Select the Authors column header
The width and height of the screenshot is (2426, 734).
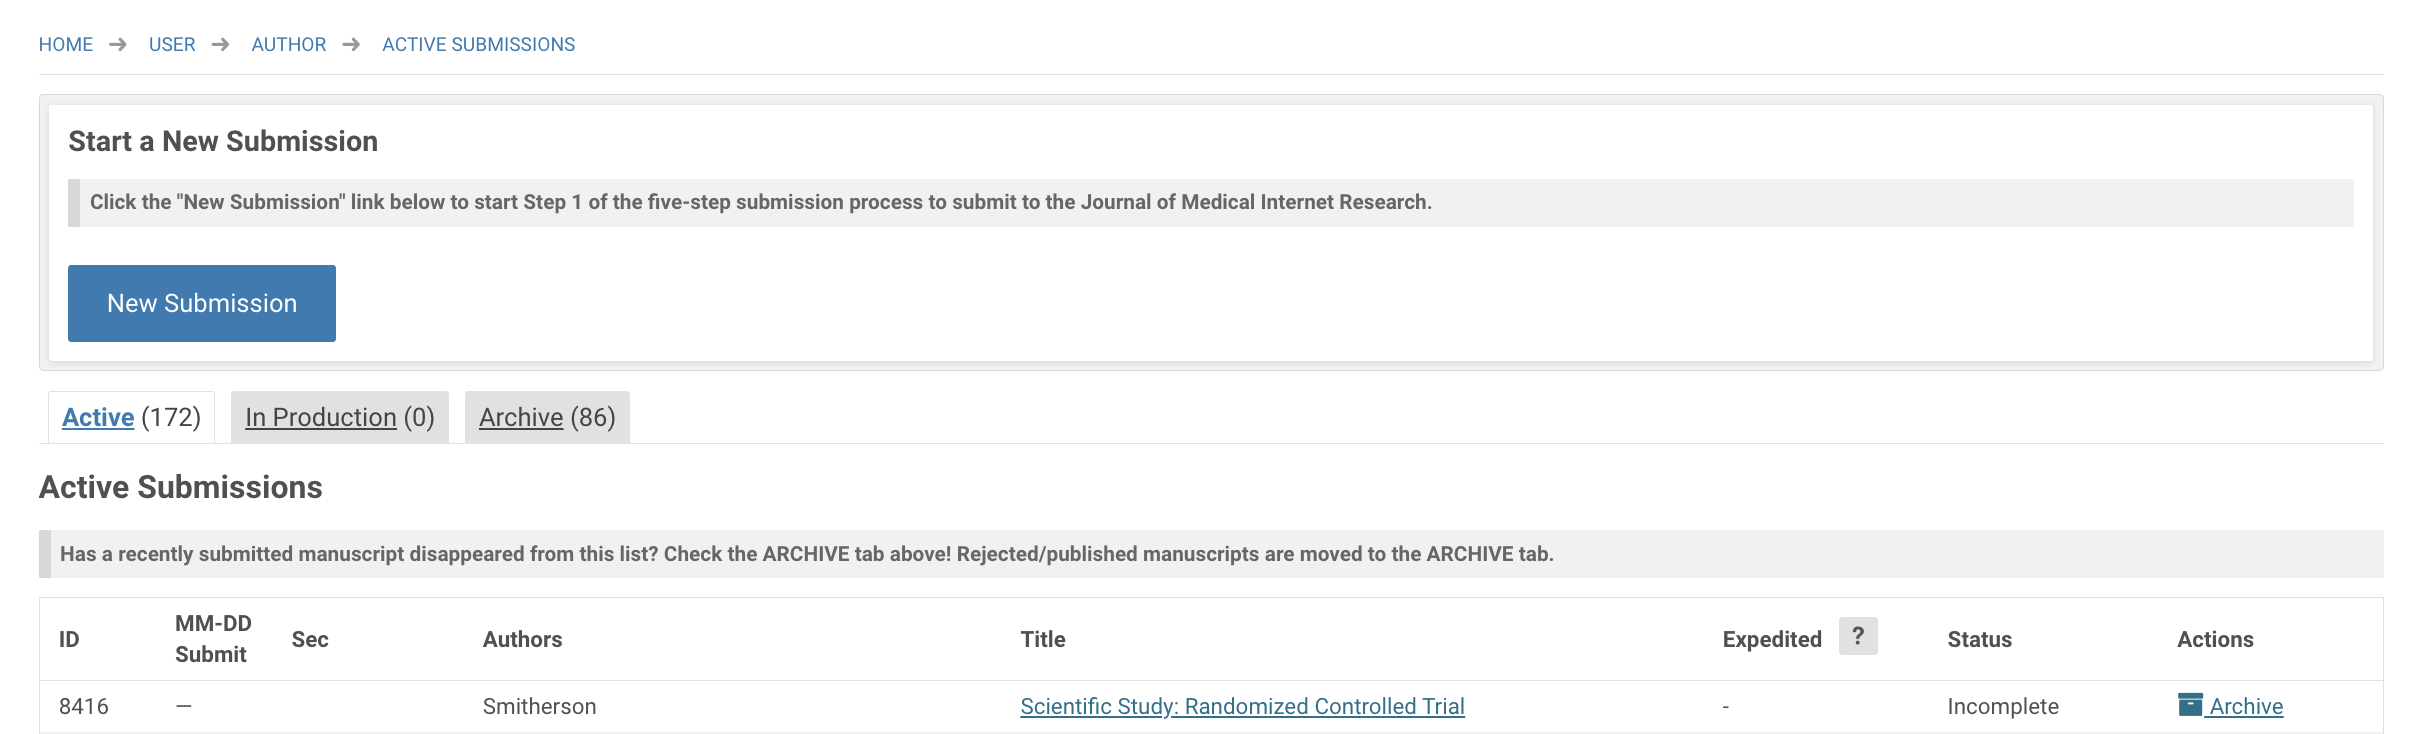coord(523,639)
